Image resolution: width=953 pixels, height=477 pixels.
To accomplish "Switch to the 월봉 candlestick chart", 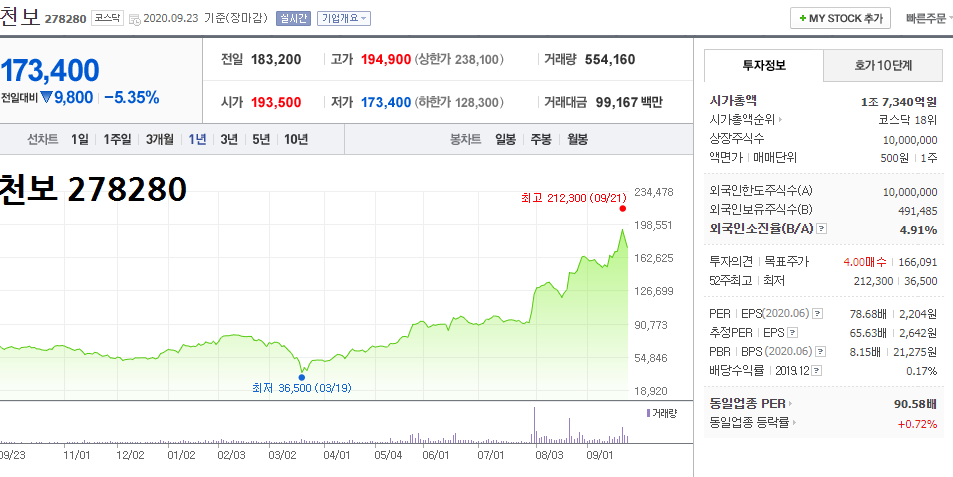I will [x=577, y=139].
